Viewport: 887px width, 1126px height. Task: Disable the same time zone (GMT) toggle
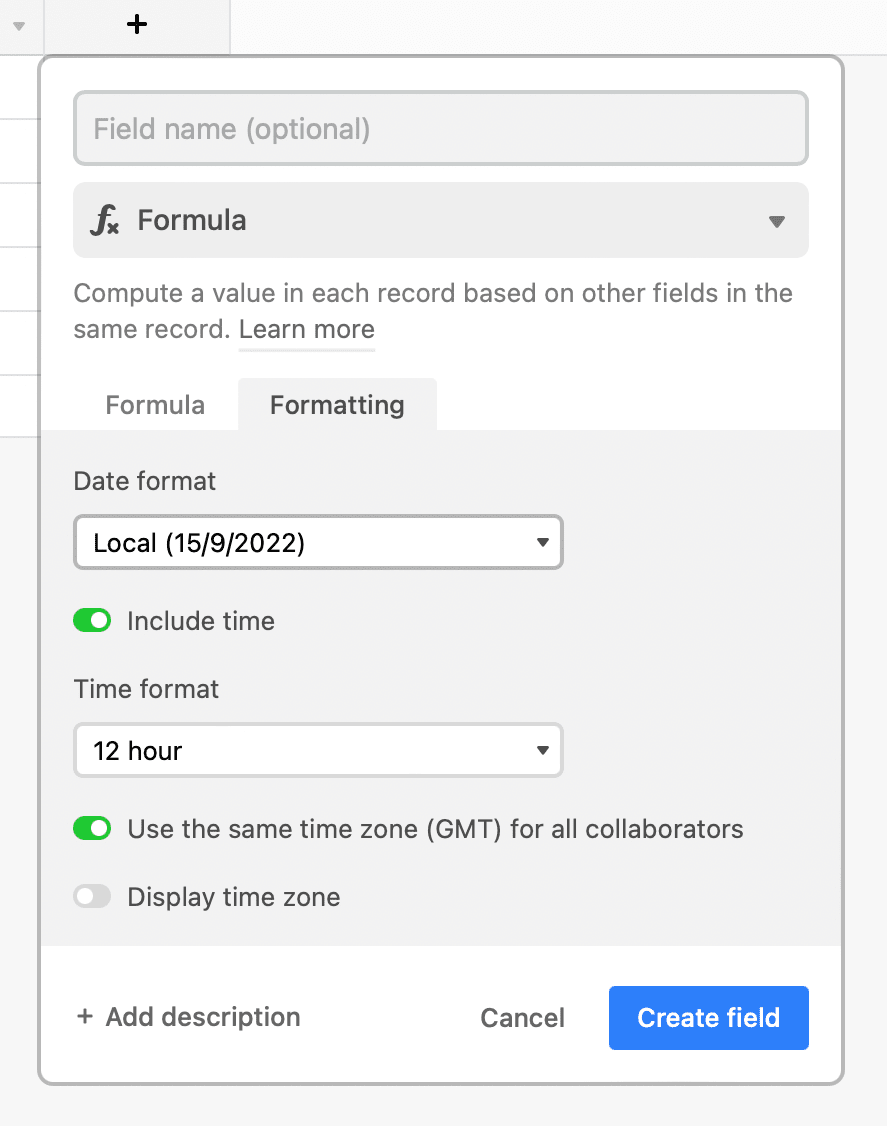point(92,829)
